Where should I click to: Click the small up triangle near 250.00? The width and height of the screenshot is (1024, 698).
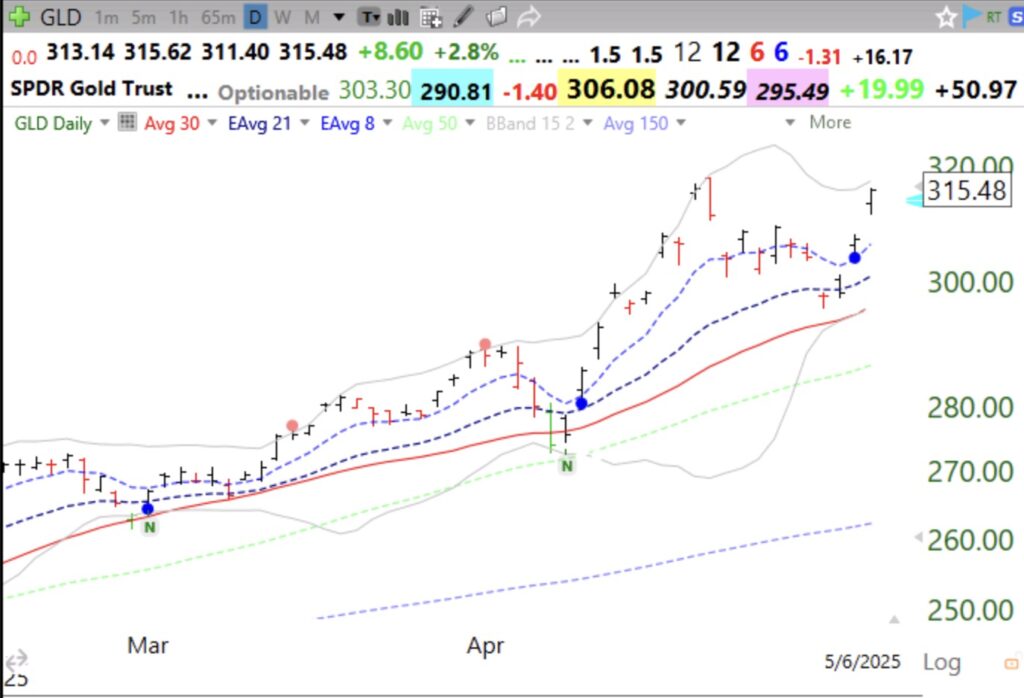[894, 618]
